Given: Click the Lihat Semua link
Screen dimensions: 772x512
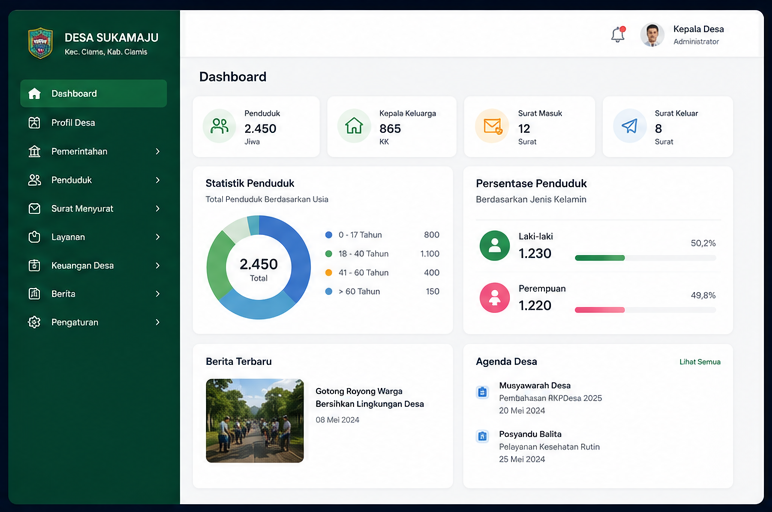Looking at the screenshot, I should pos(700,362).
